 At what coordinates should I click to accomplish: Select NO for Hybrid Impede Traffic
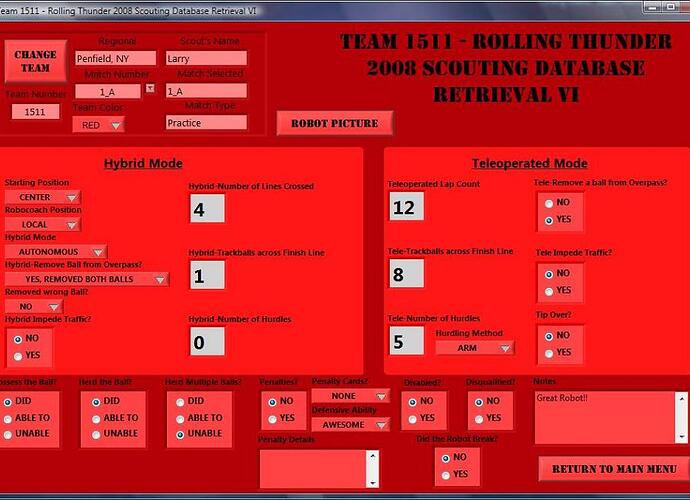(x=18, y=339)
